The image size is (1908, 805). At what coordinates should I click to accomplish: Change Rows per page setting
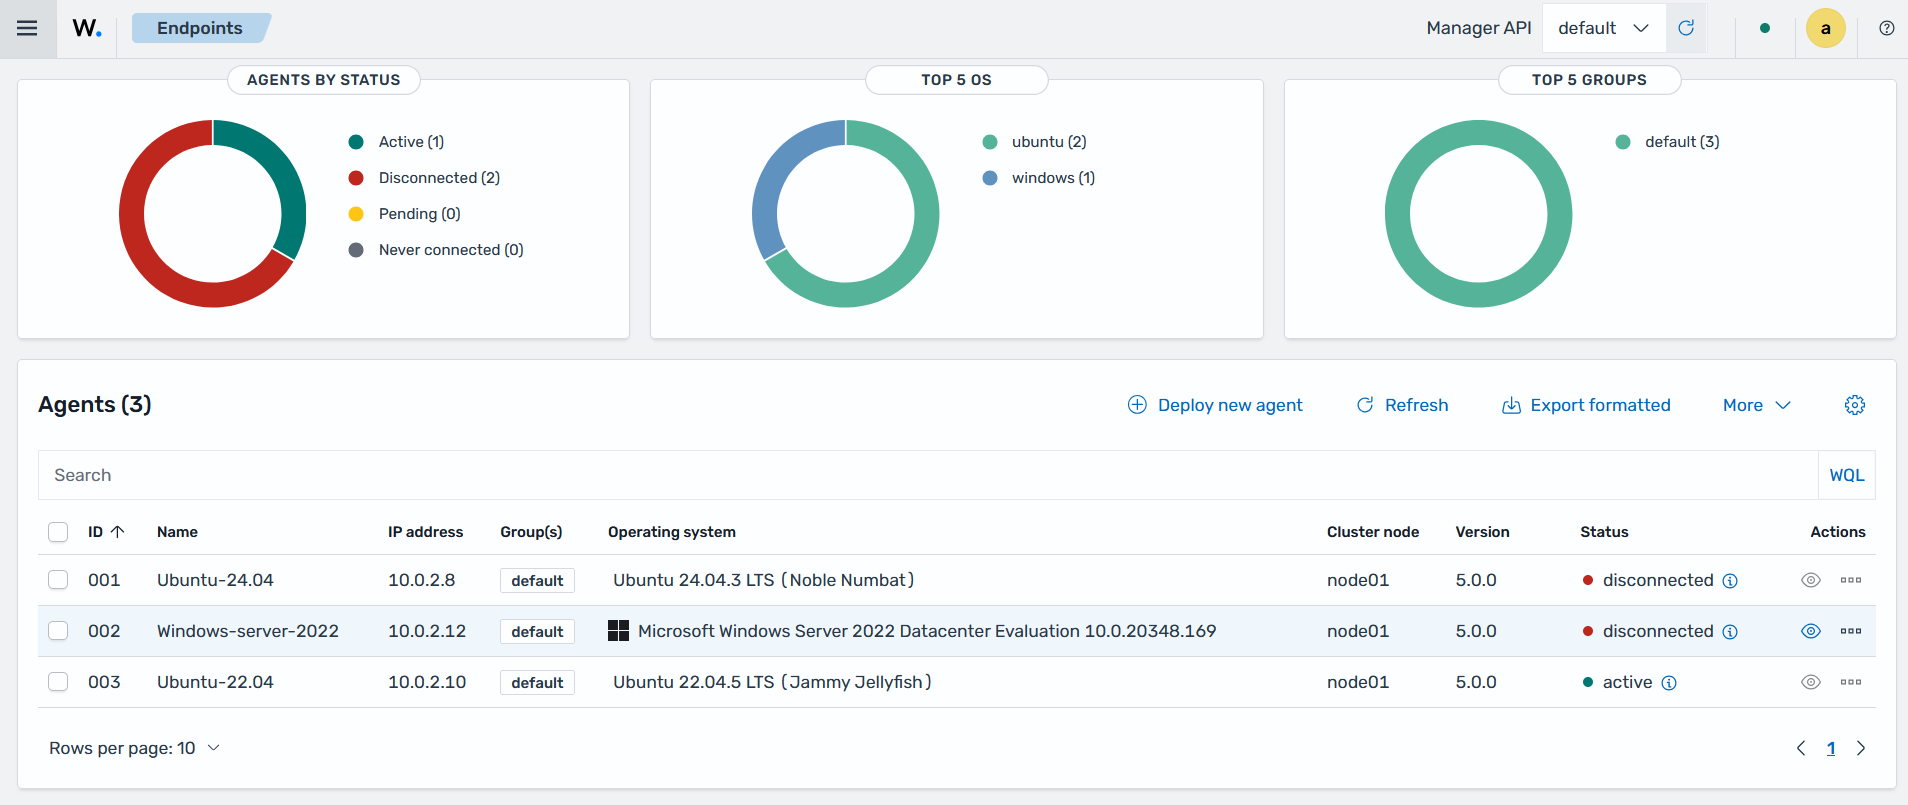(134, 748)
